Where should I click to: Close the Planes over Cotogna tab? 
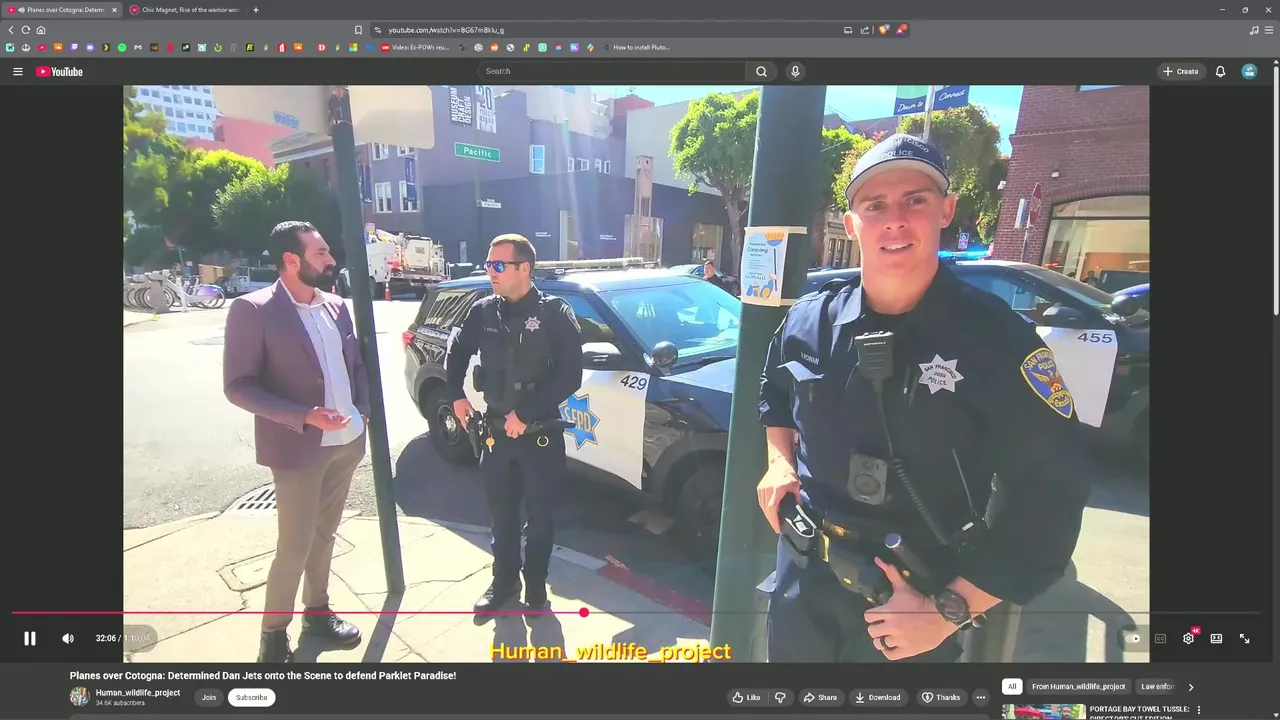click(113, 10)
